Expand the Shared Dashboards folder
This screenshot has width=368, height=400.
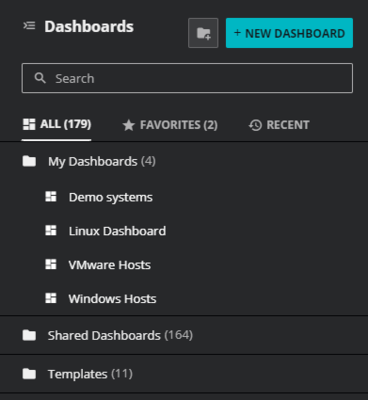(184, 335)
